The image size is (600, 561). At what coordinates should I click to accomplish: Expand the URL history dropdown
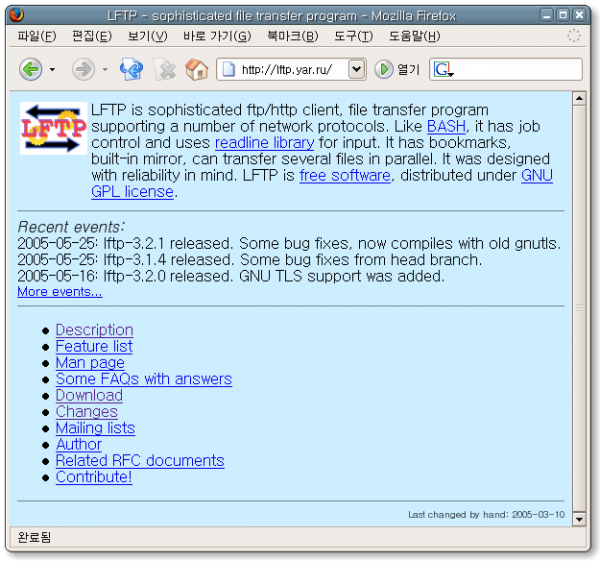click(x=357, y=69)
